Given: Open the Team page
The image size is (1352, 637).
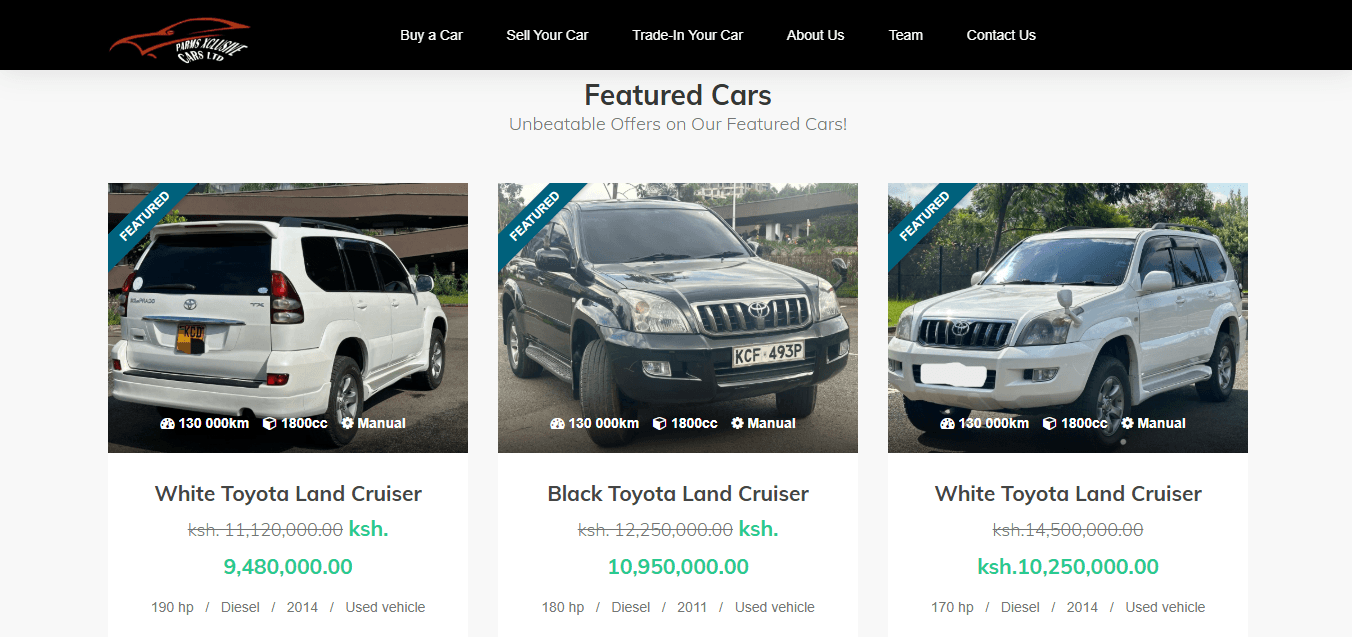Looking at the screenshot, I should [x=905, y=35].
